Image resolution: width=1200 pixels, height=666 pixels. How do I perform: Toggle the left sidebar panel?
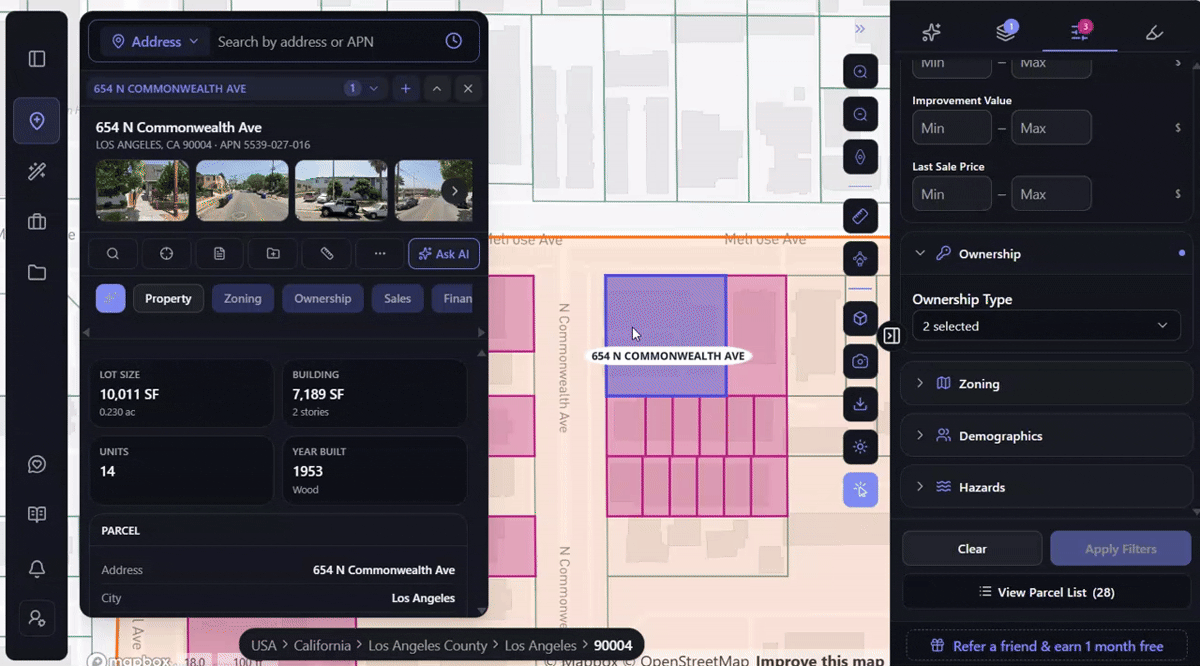[37, 59]
